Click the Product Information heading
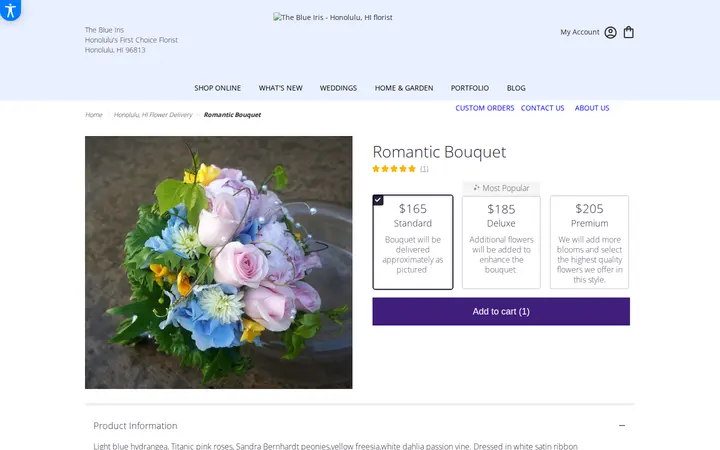720x450 pixels. [x=135, y=426]
